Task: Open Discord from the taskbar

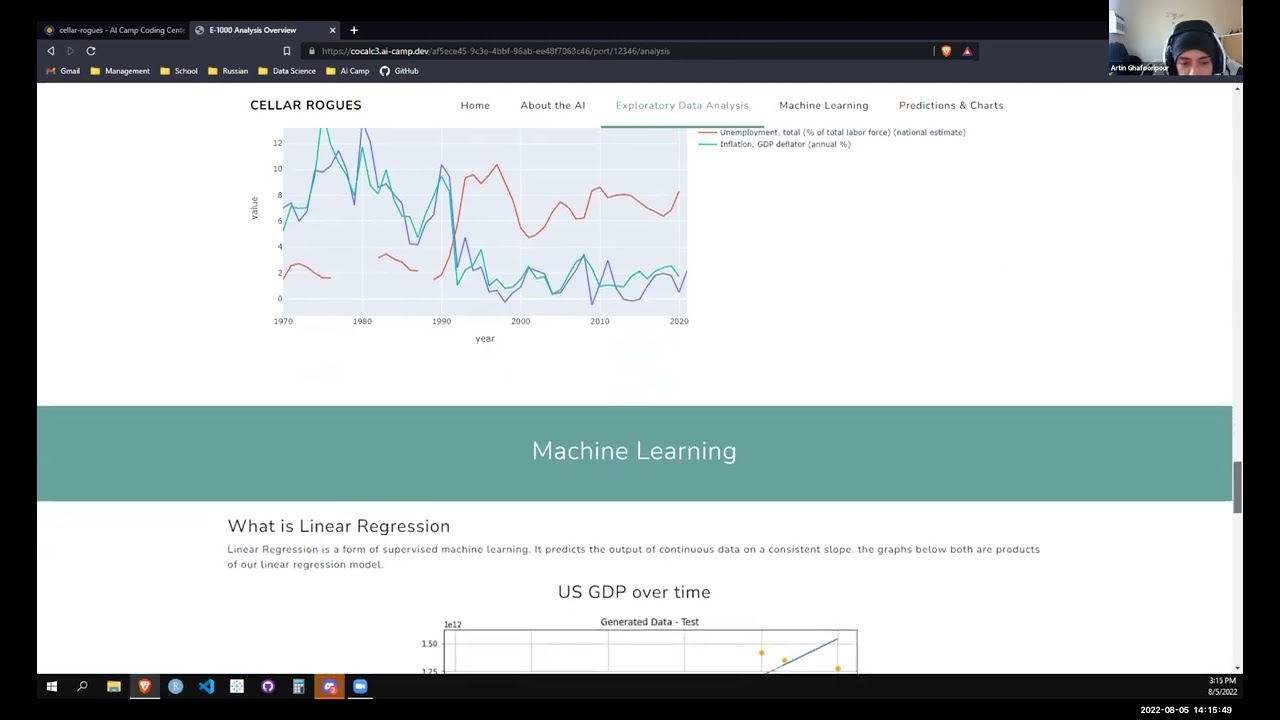Action: pos(329,686)
